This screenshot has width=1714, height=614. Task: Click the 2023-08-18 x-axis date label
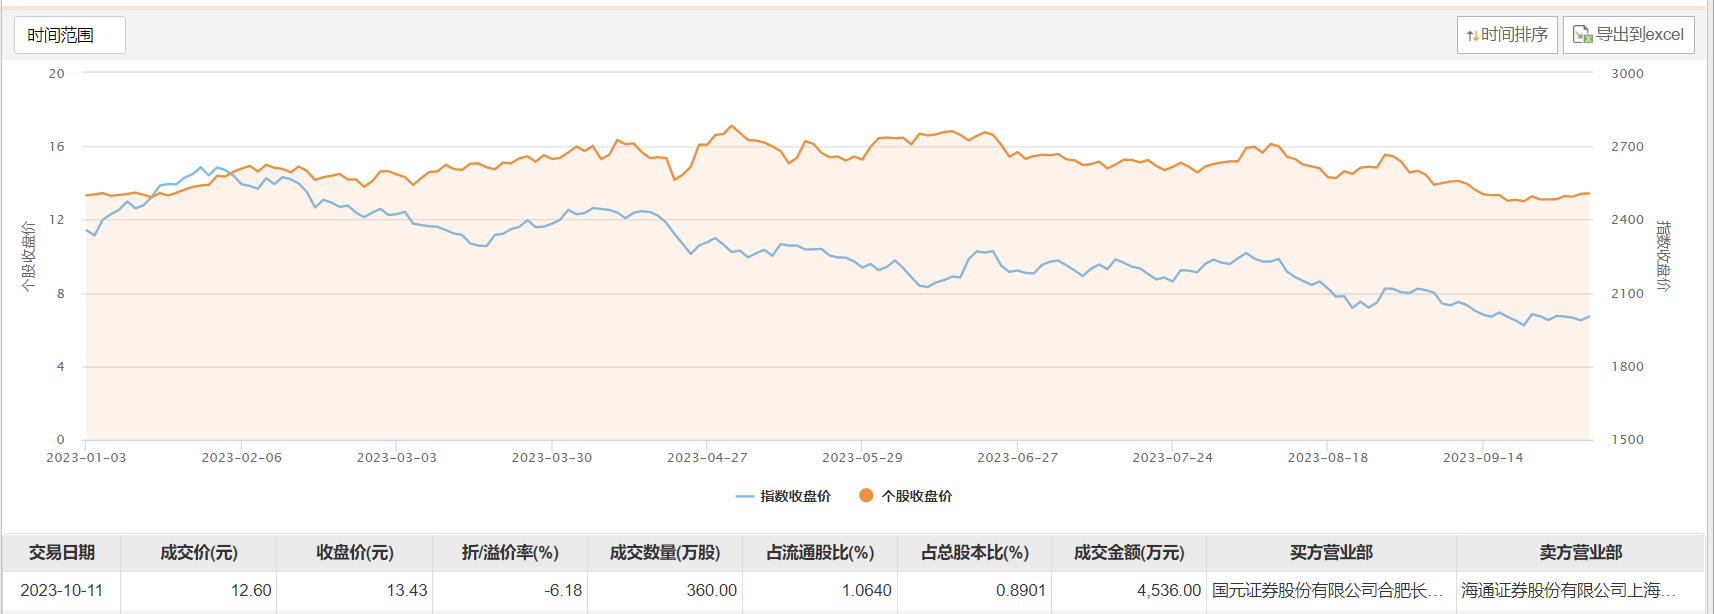click(x=1327, y=458)
